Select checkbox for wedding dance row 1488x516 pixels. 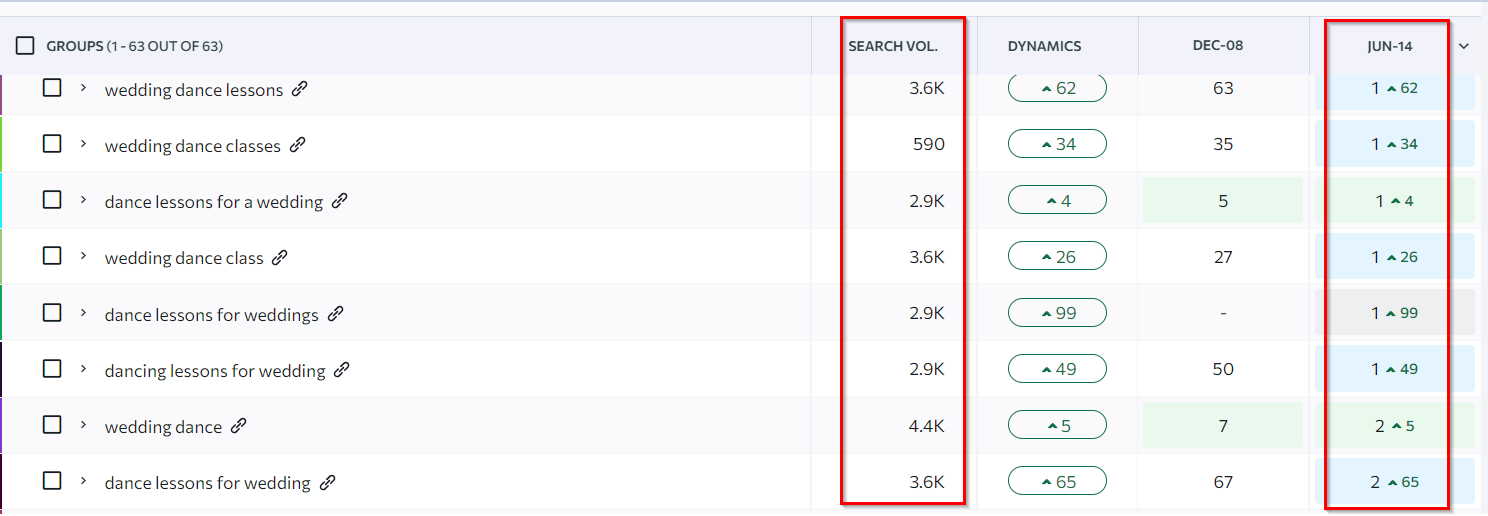pos(52,425)
